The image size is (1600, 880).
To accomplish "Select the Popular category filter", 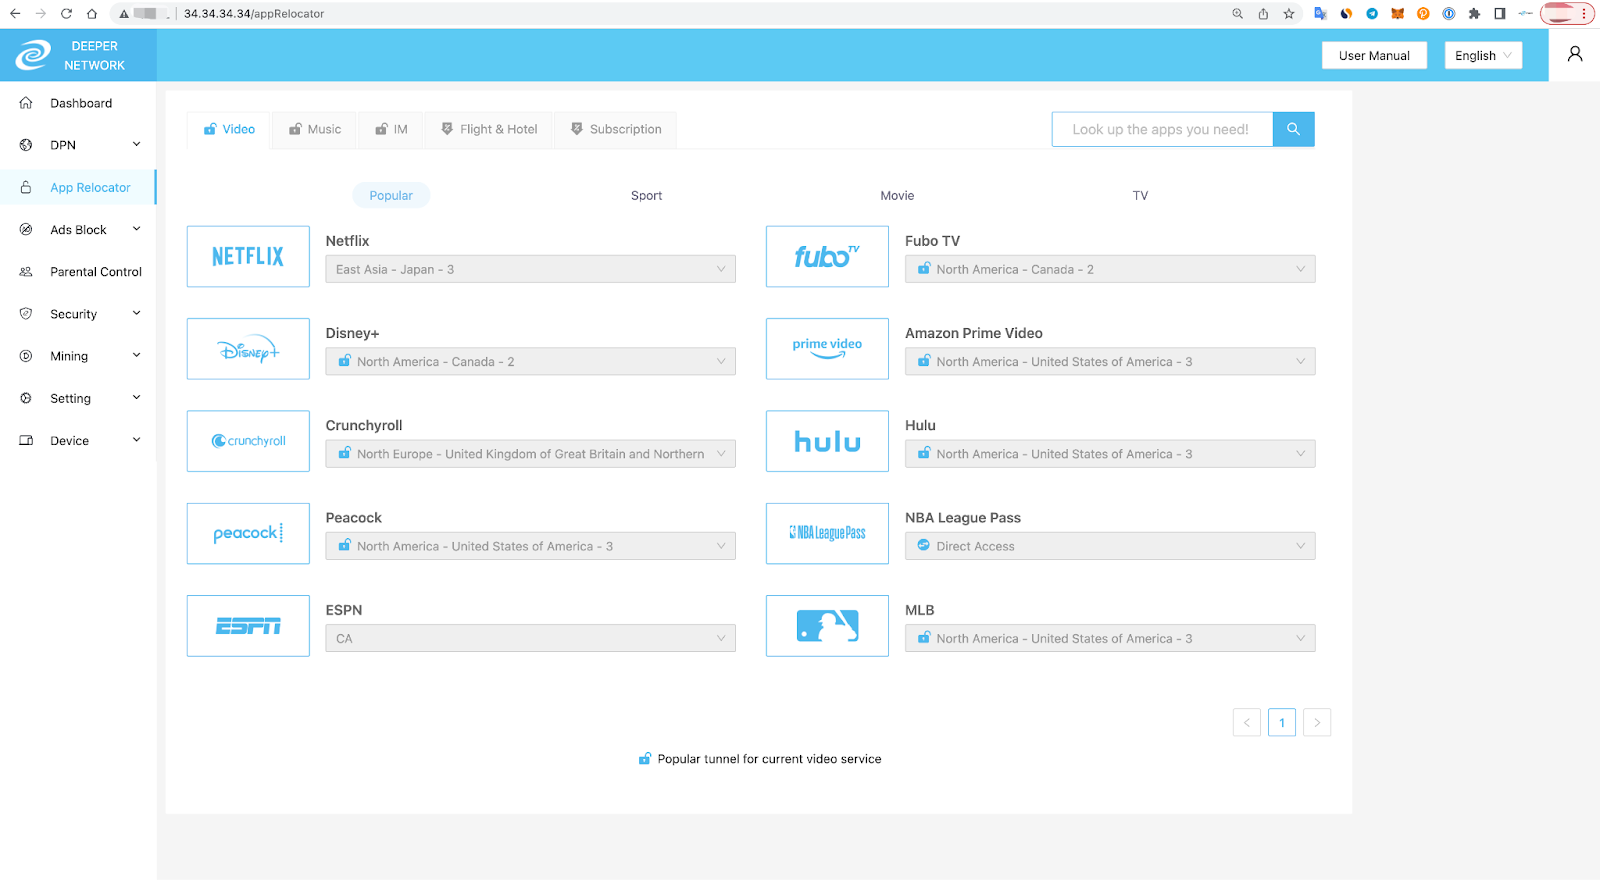I will pyautogui.click(x=391, y=196).
